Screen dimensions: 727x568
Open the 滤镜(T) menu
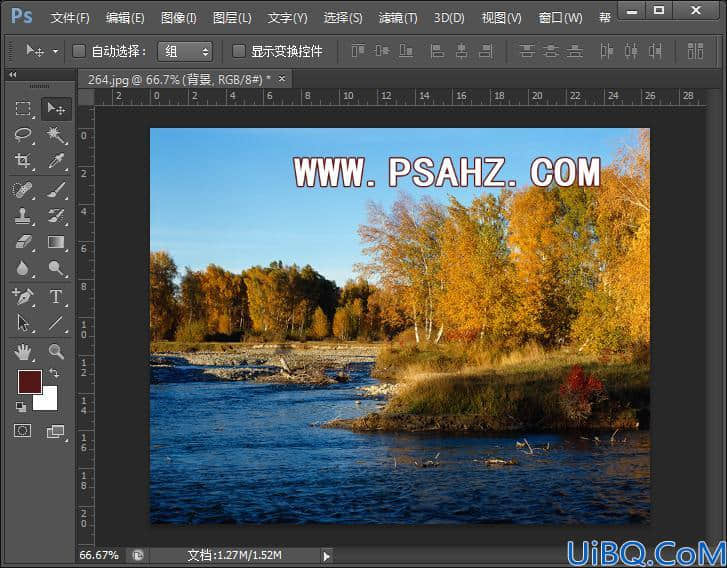click(x=398, y=18)
